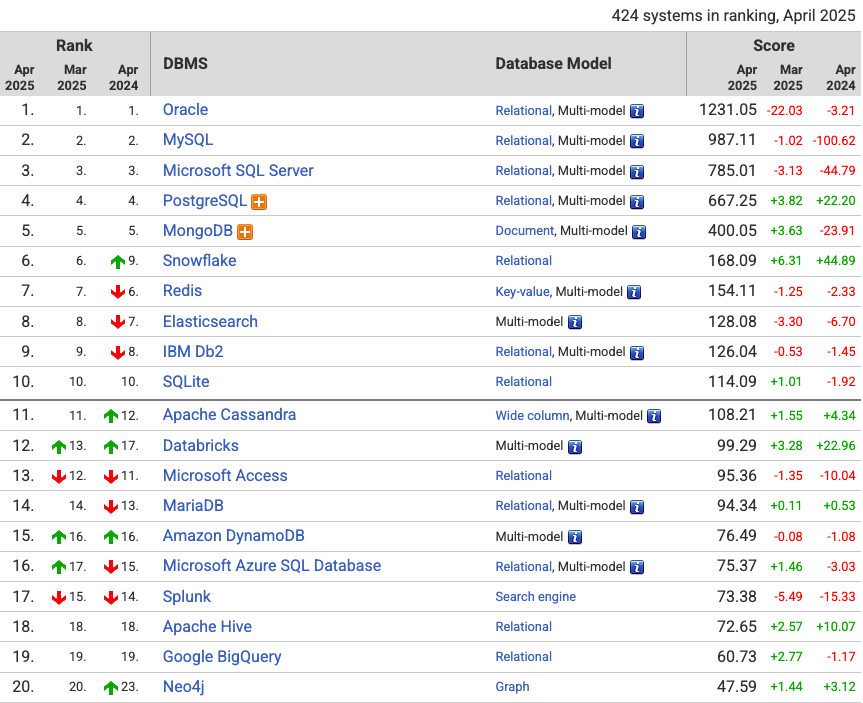Open the IBM Db2 link

193,351
